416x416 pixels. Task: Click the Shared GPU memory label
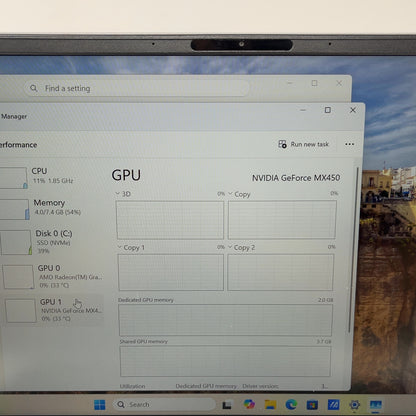(144, 341)
